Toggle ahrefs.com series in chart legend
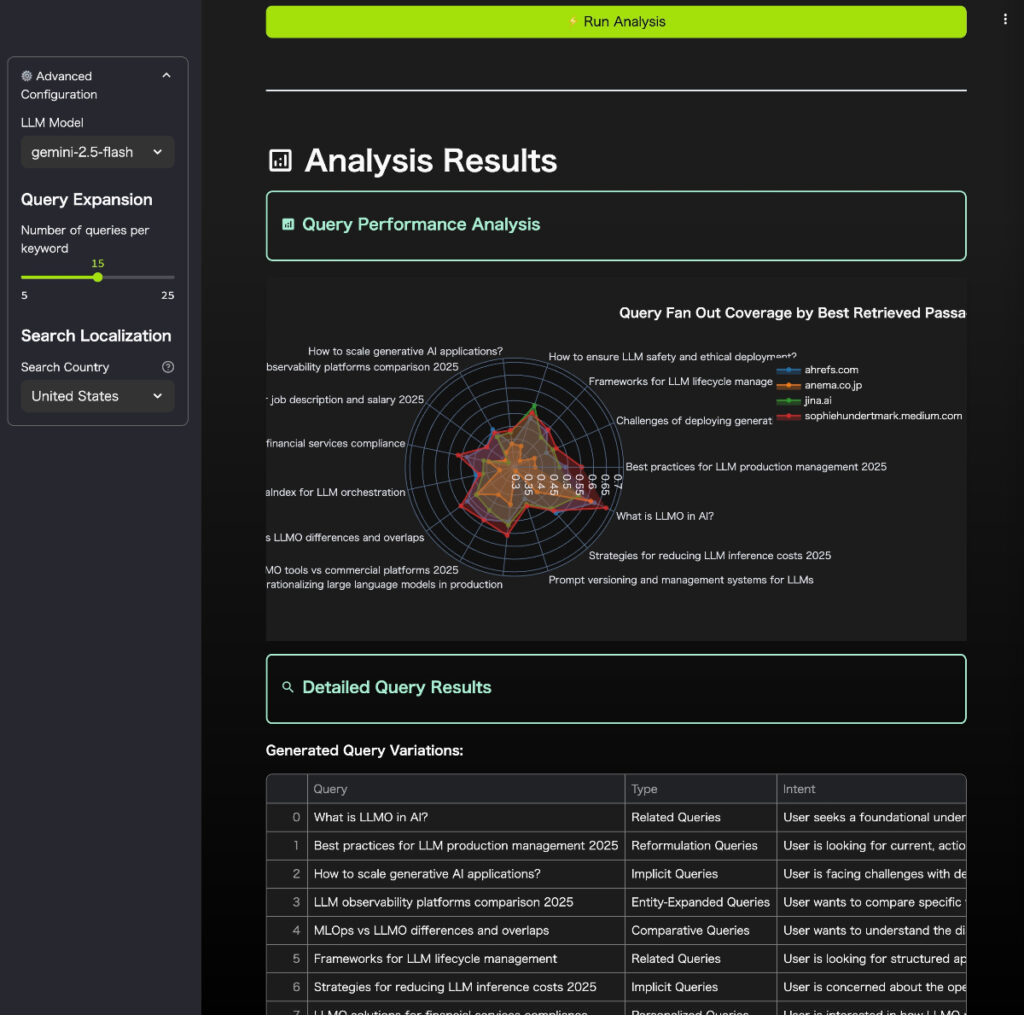The height and width of the screenshot is (1015, 1024). 830,370
